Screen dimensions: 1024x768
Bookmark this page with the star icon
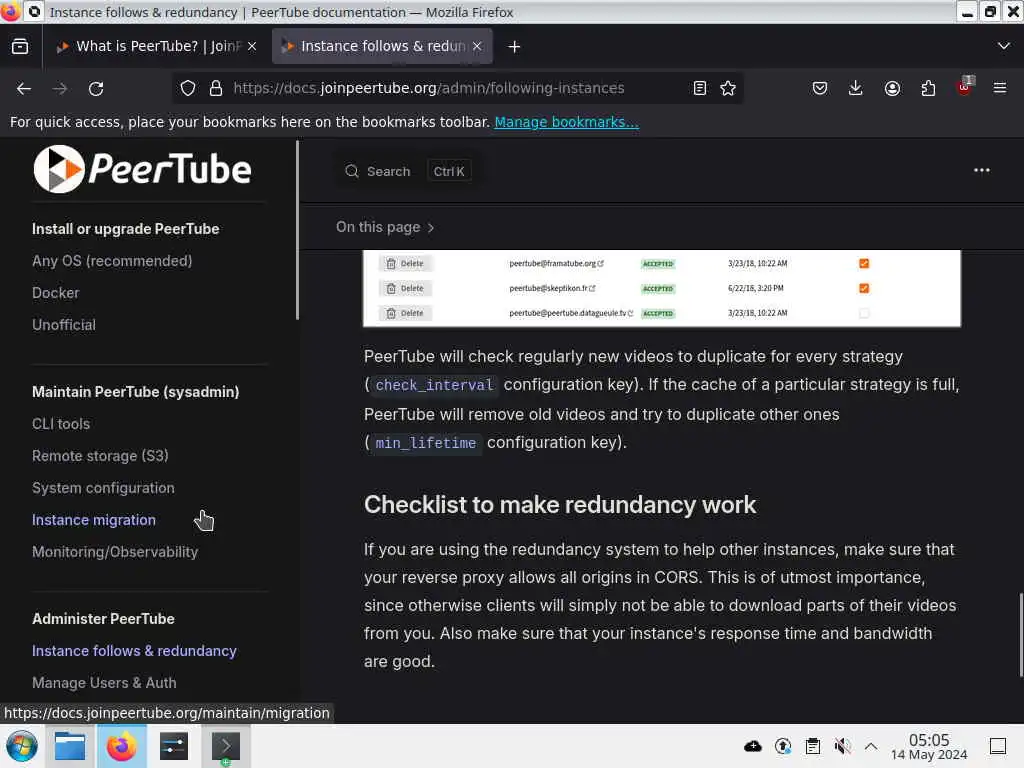[x=728, y=88]
